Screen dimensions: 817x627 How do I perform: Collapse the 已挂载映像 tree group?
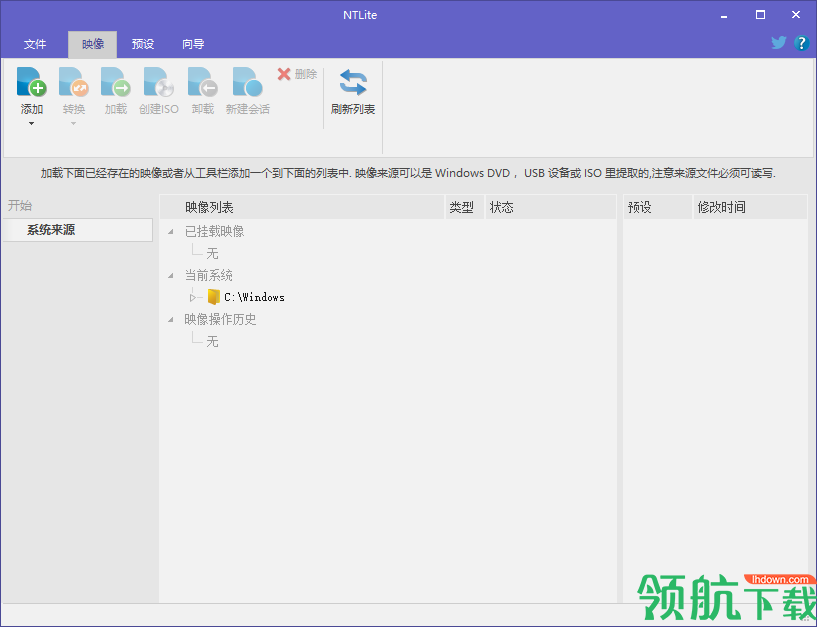[x=170, y=231]
